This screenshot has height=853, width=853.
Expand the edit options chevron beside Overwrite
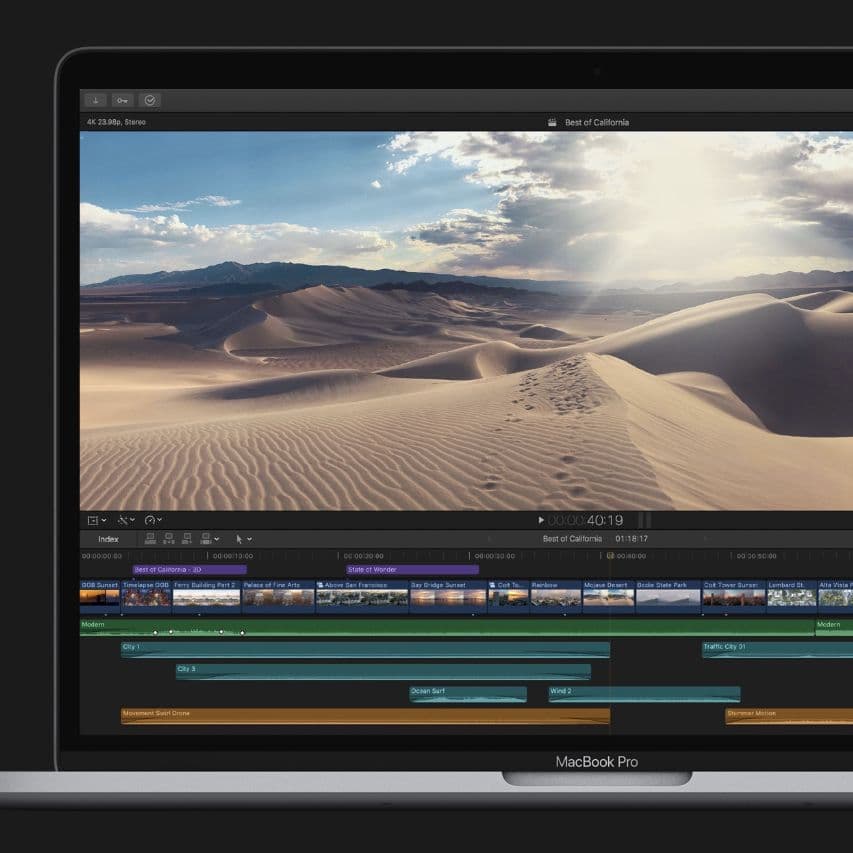217,539
